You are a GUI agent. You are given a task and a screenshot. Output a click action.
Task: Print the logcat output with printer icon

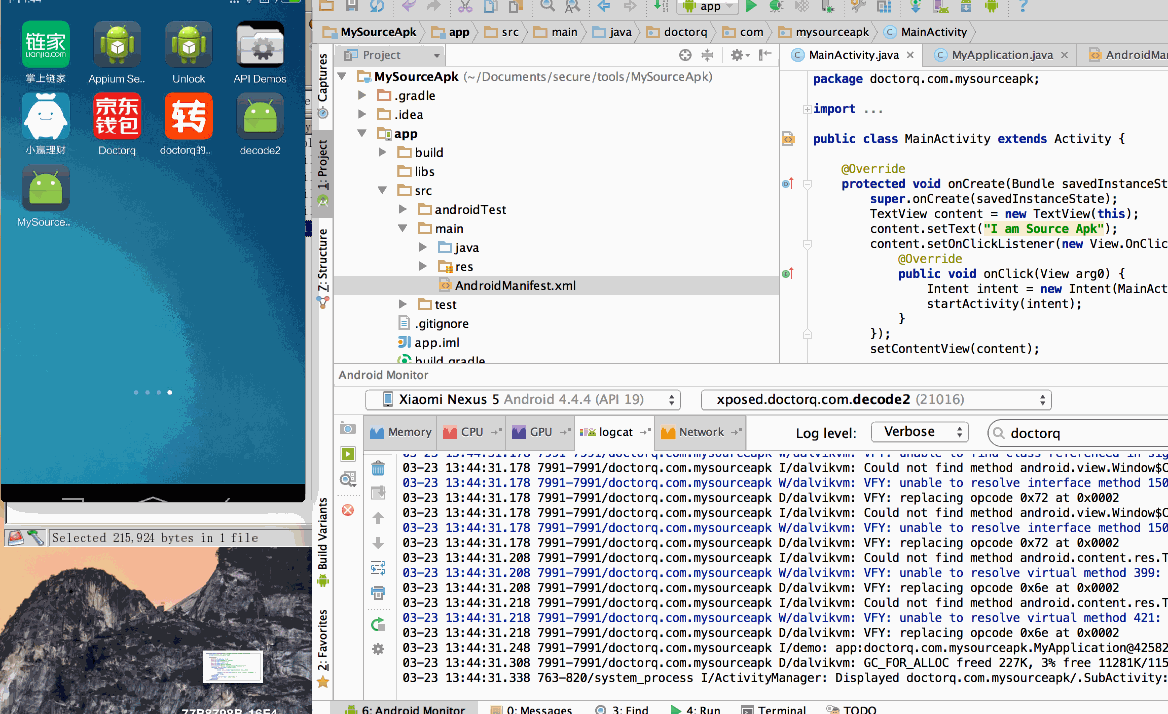[x=378, y=593]
